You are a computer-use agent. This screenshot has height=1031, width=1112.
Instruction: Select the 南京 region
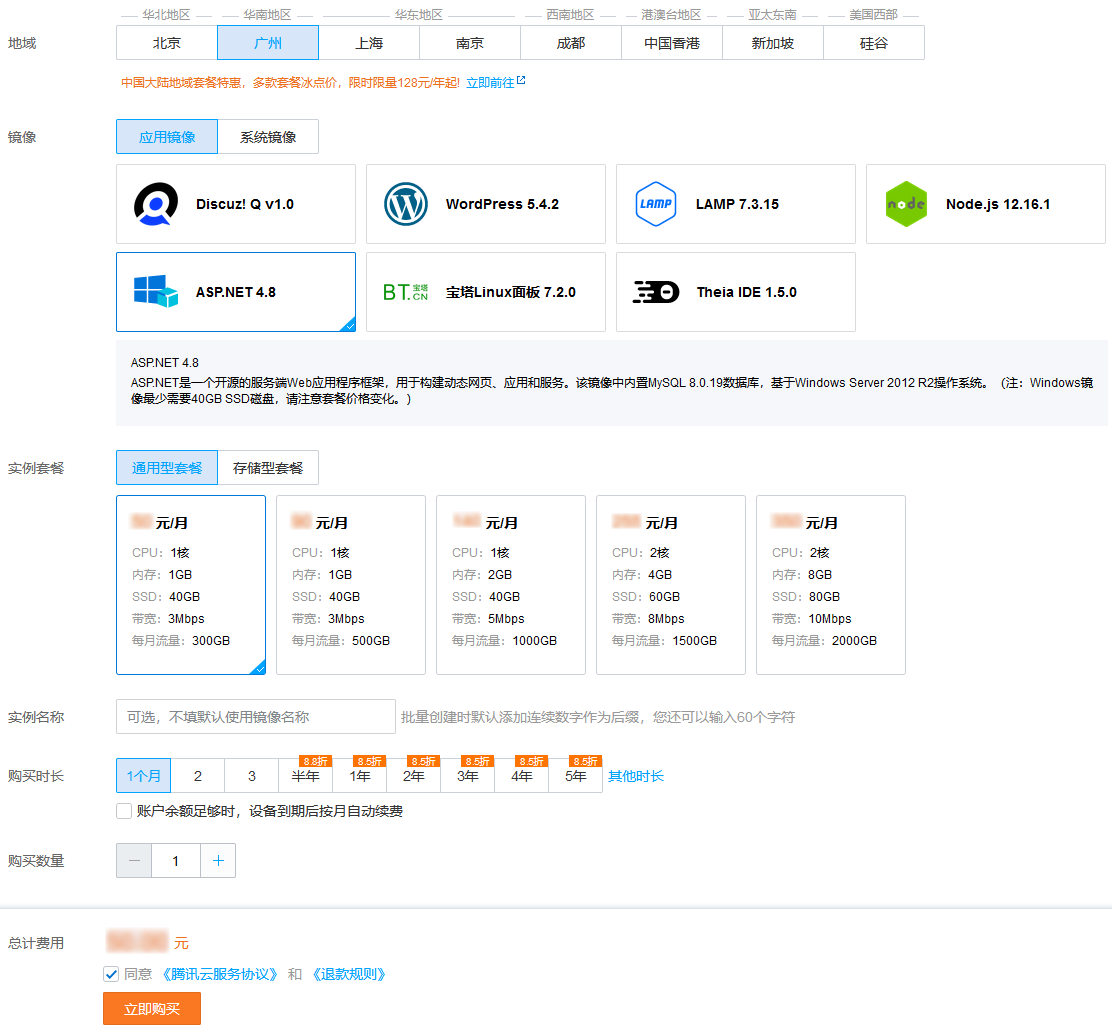tap(470, 43)
